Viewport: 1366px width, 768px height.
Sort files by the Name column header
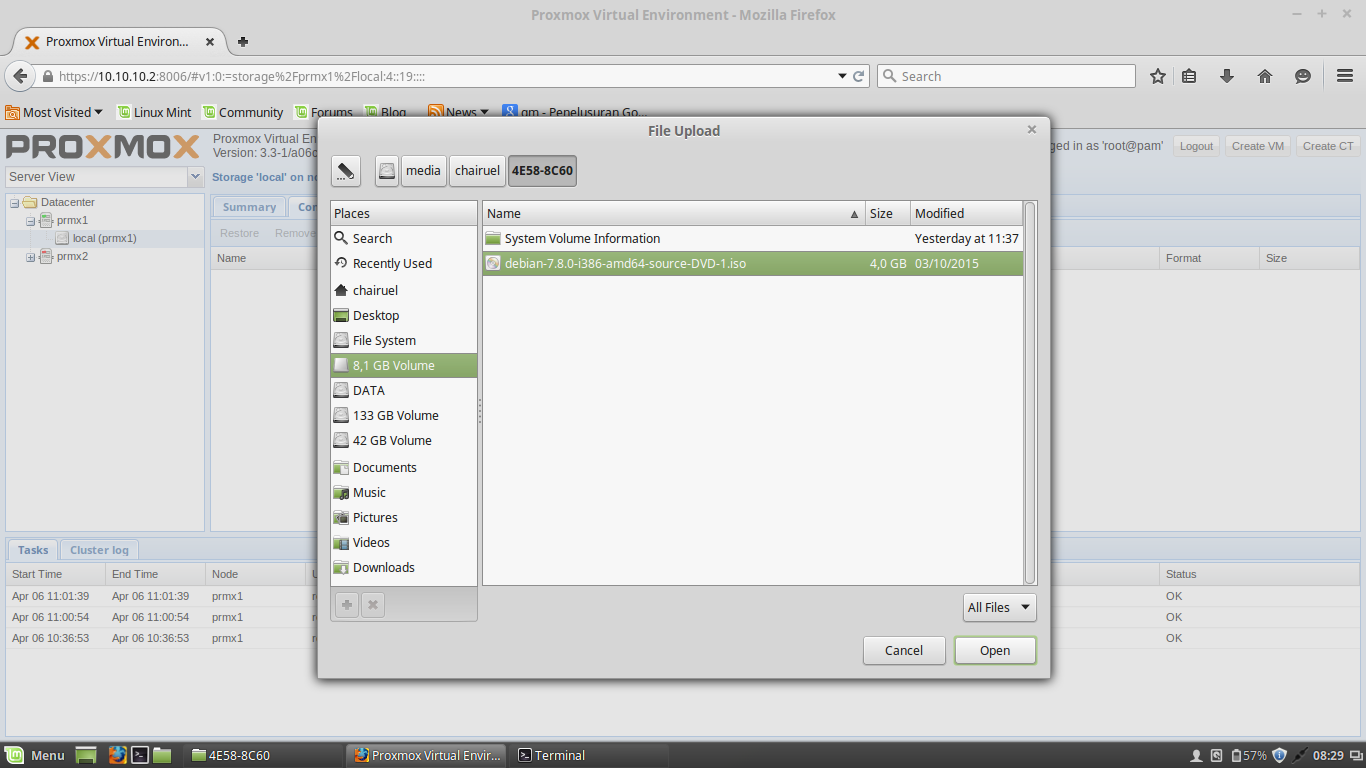[674, 213]
